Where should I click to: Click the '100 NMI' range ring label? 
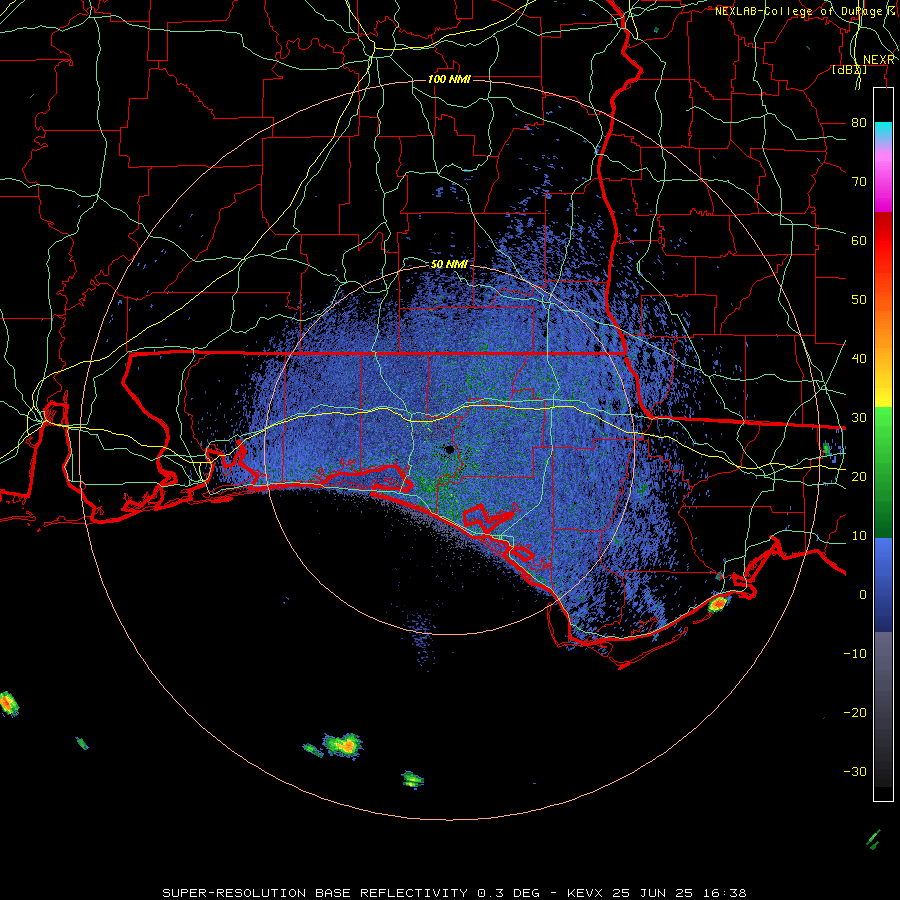pyautogui.click(x=449, y=79)
